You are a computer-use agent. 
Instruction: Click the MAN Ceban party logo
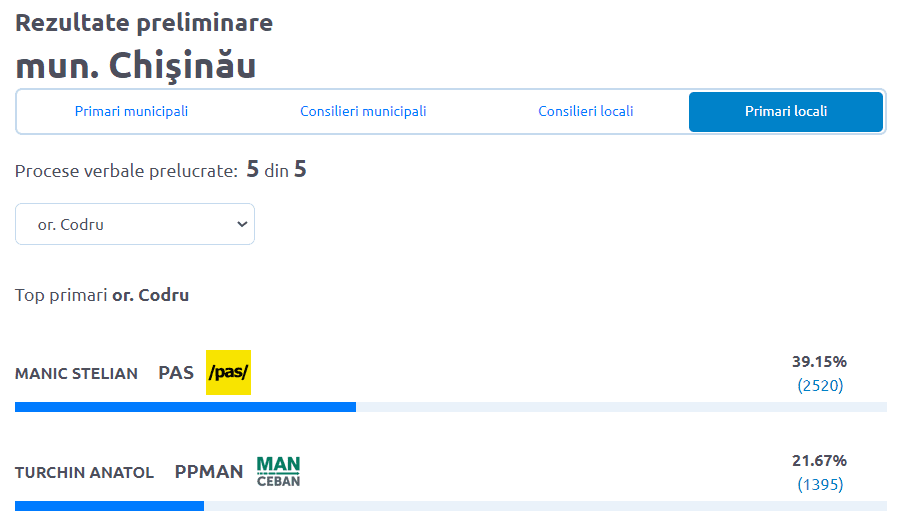pos(278,471)
